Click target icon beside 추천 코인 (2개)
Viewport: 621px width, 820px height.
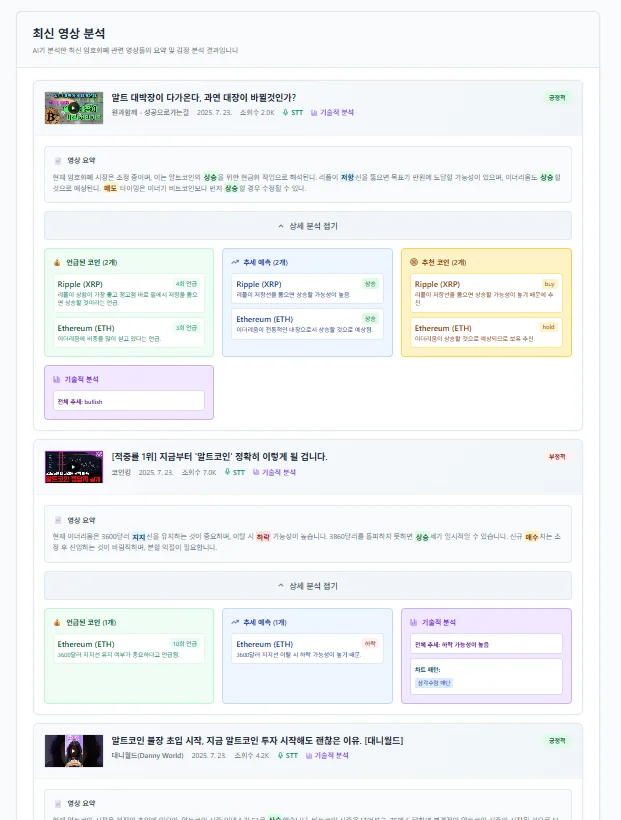[414, 262]
